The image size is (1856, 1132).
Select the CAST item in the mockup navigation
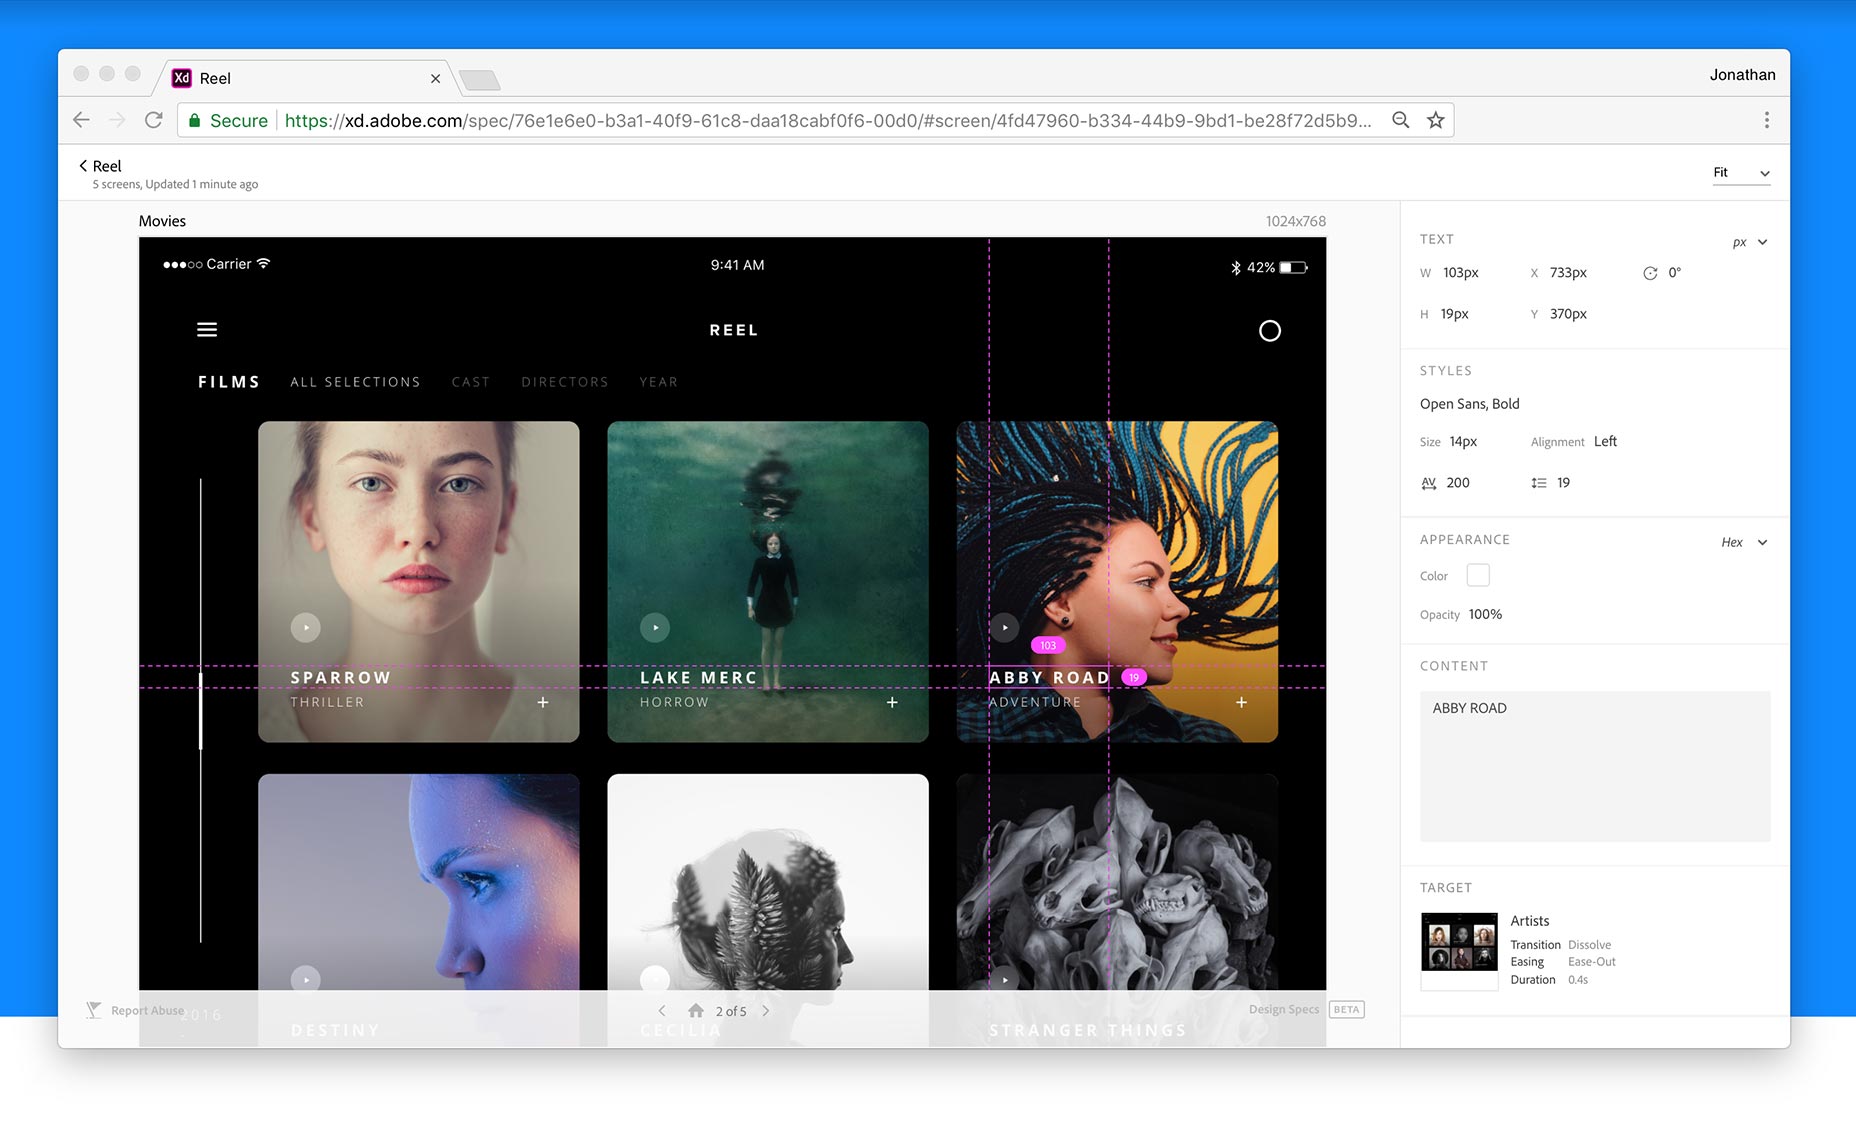click(470, 381)
